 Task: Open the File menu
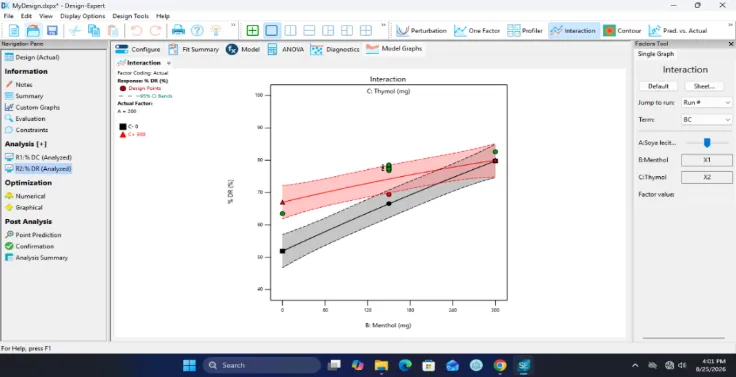point(8,16)
